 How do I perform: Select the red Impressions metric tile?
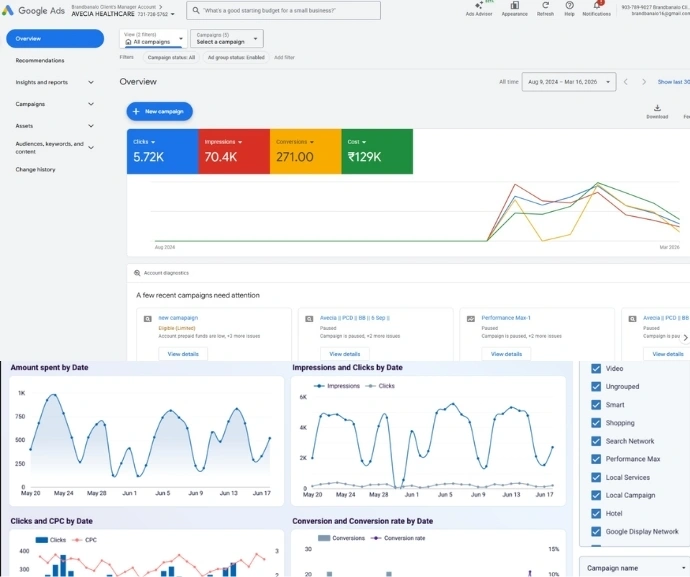(x=234, y=151)
